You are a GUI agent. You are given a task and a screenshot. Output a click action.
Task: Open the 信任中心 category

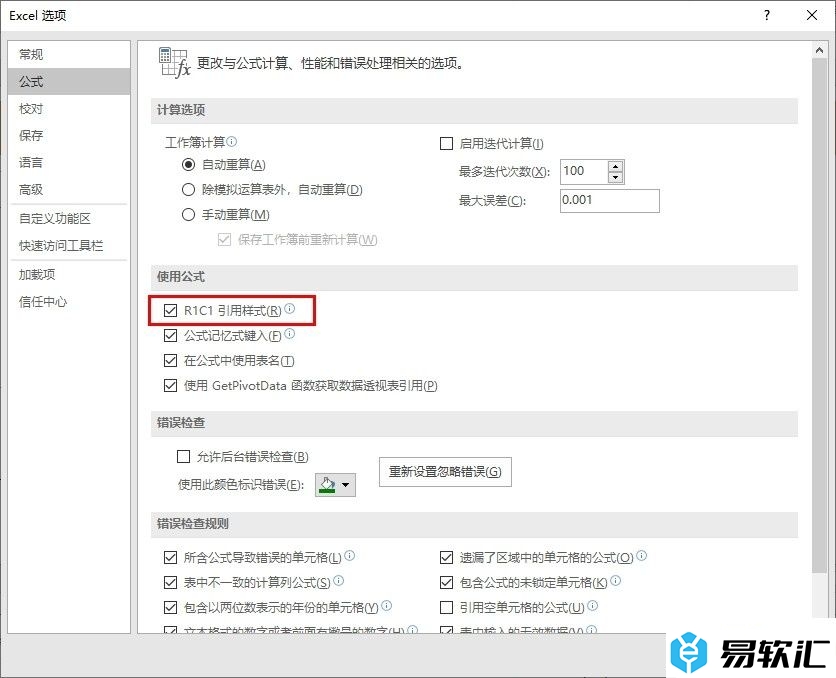click(69, 302)
